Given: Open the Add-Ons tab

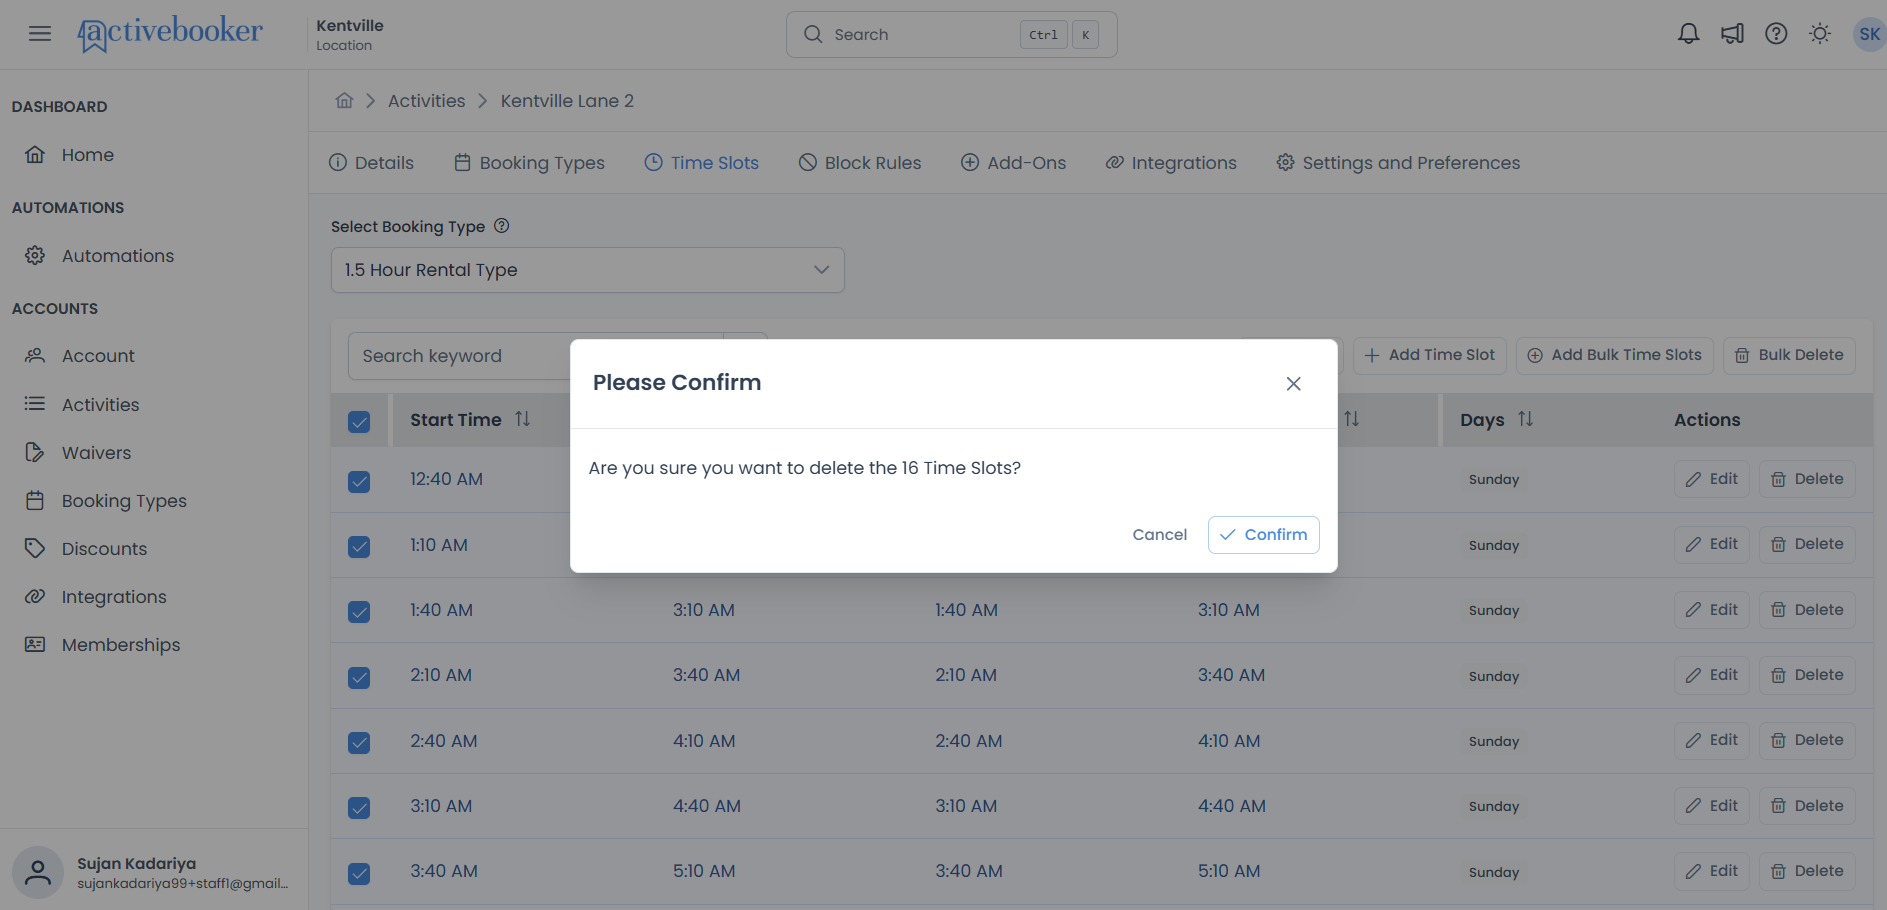Looking at the screenshot, I should click(1013, 163).
